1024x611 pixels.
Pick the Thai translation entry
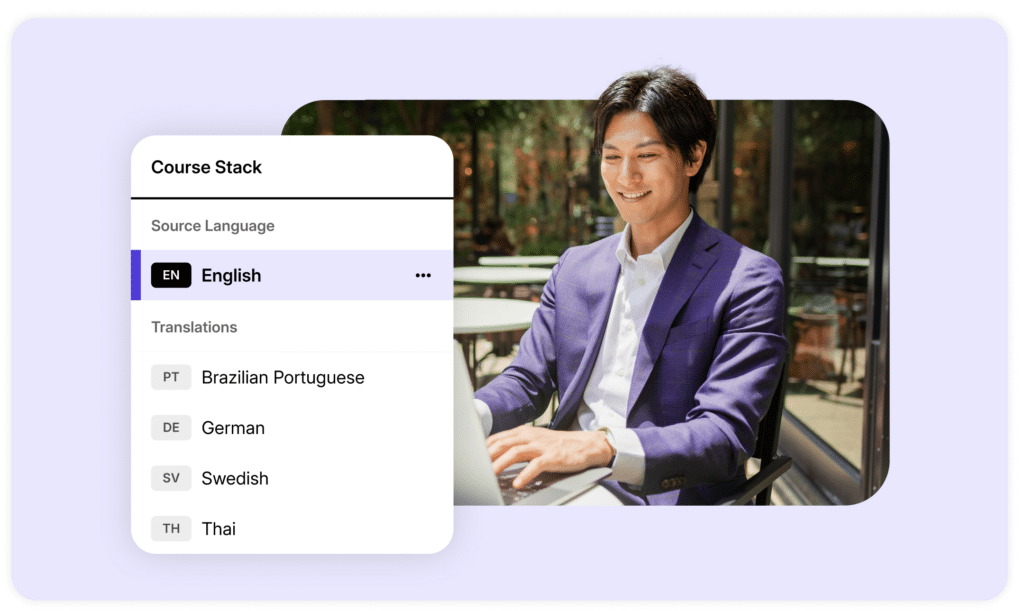click(x=219, y=529)
